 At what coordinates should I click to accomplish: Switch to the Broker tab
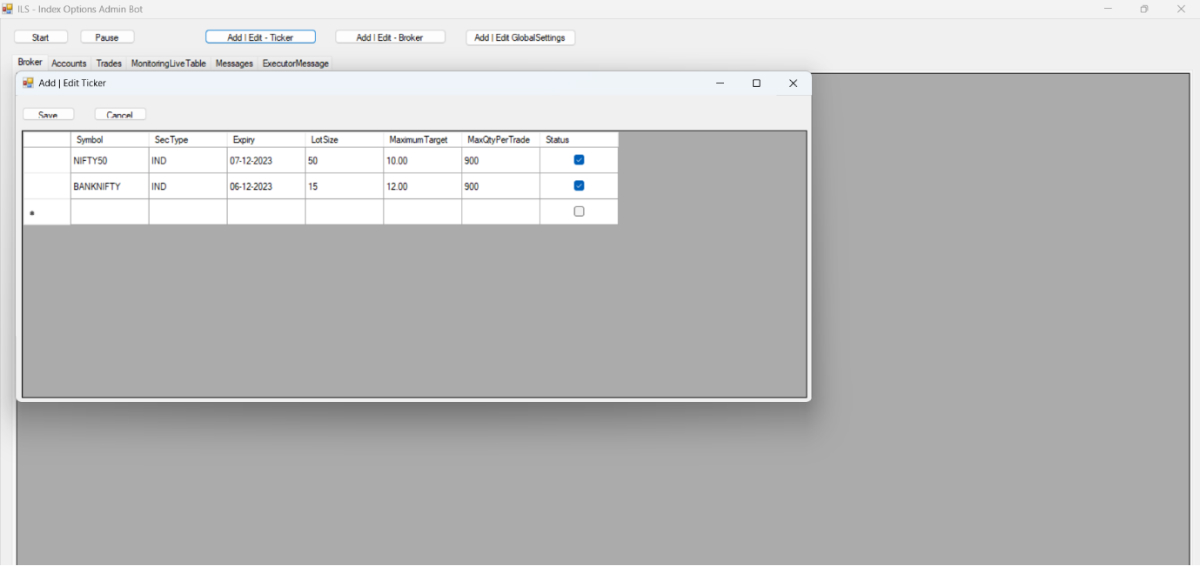tap(30, 62)
